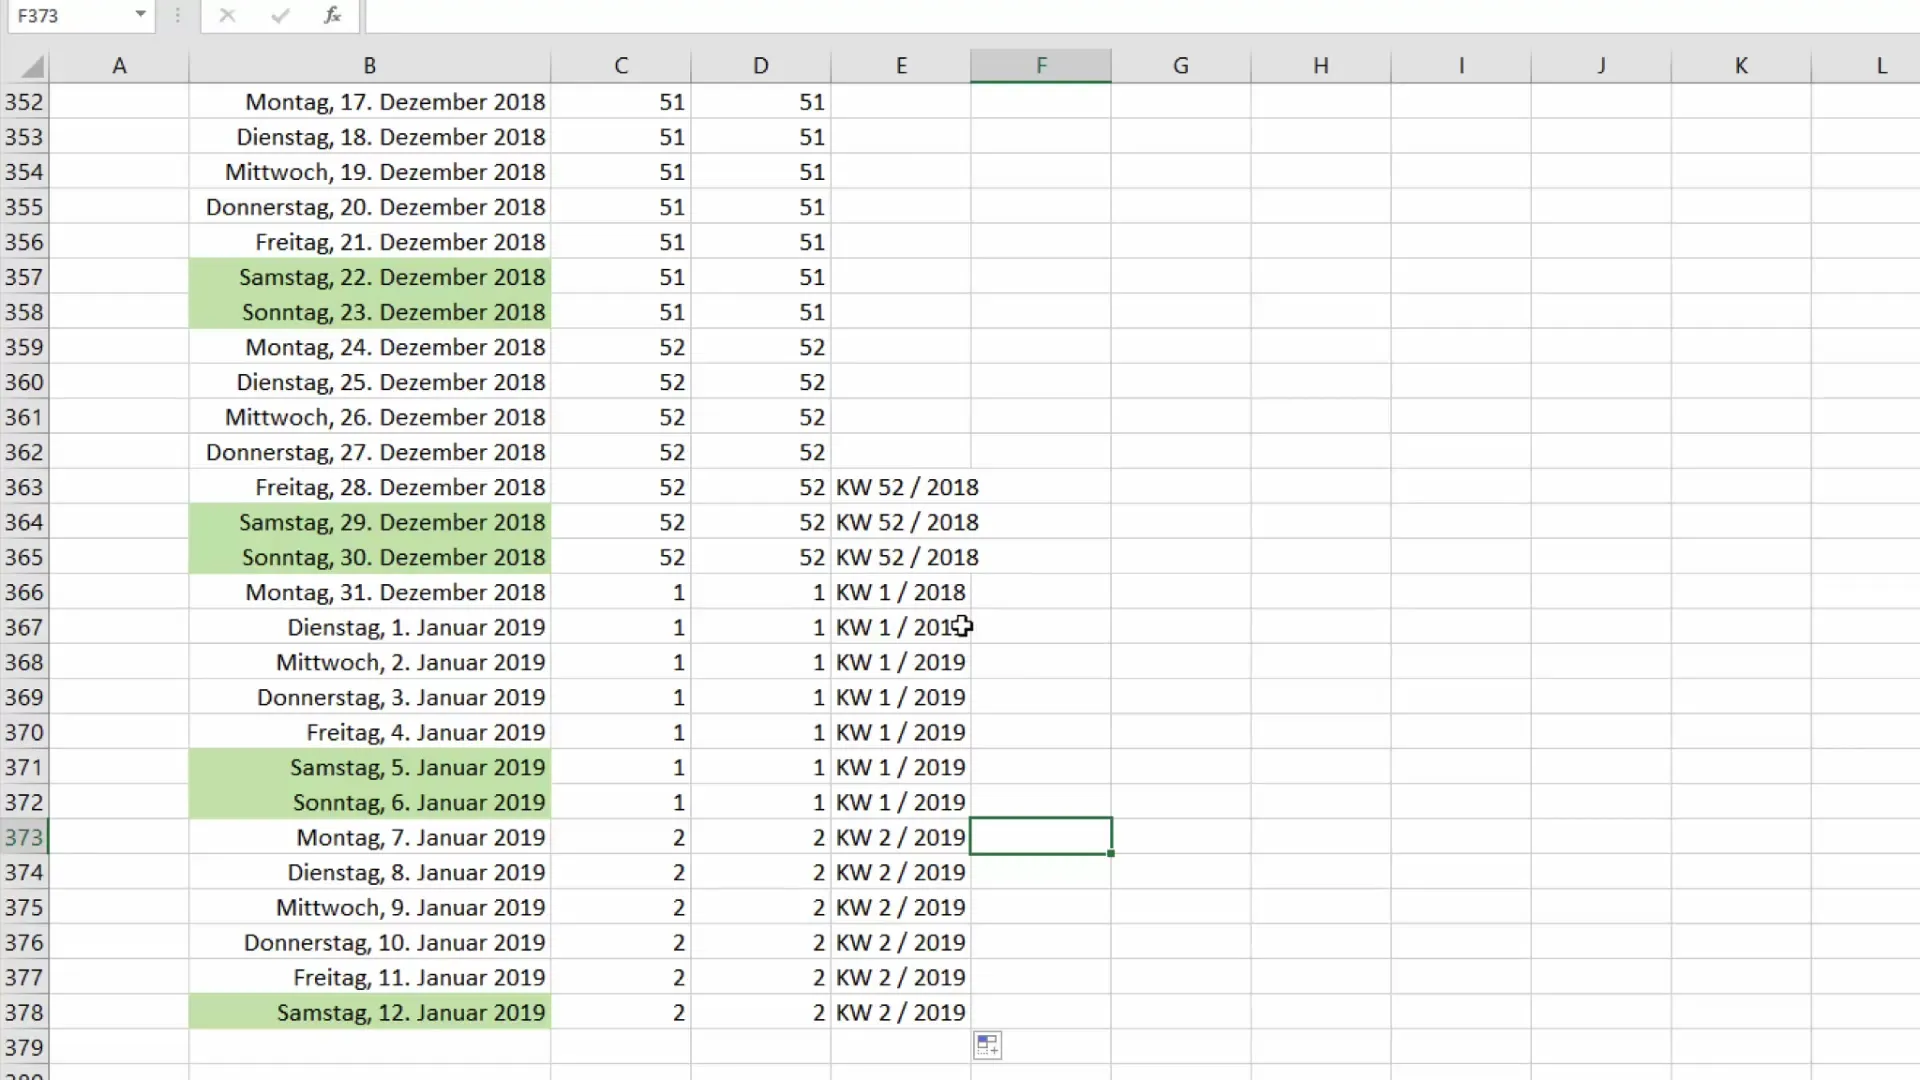Click cell Mittwoch, 2. Januar 2019
The width and height of the screenshot is (1920, 1080).
coord(370,662)
